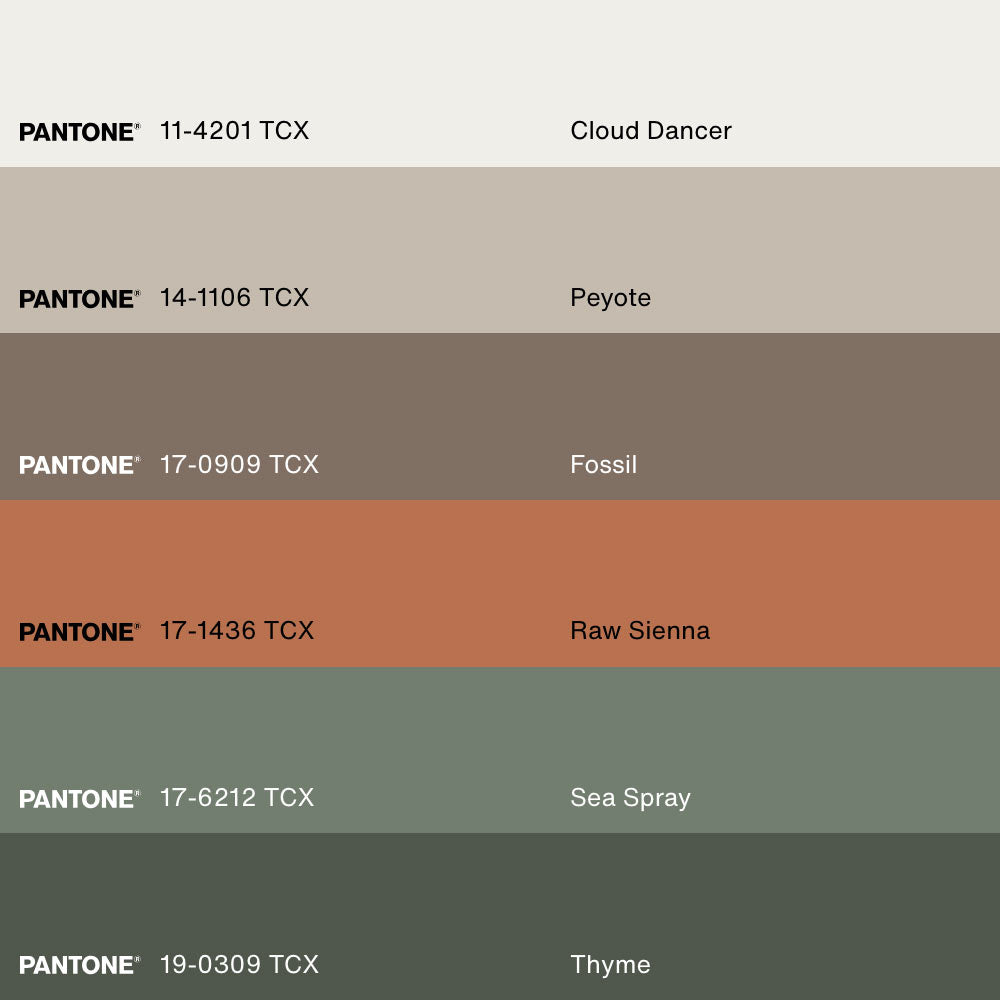Select the color code 17-1436 TCX

click(237, 631)
